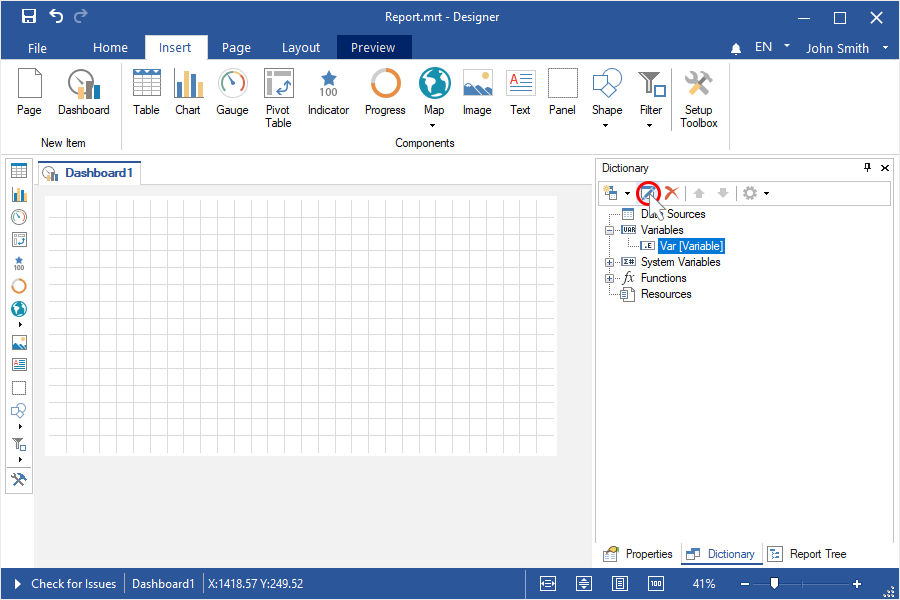Click the zoom slider handle
This screenshot has width=900, height=600.
[x=774, y=583]
